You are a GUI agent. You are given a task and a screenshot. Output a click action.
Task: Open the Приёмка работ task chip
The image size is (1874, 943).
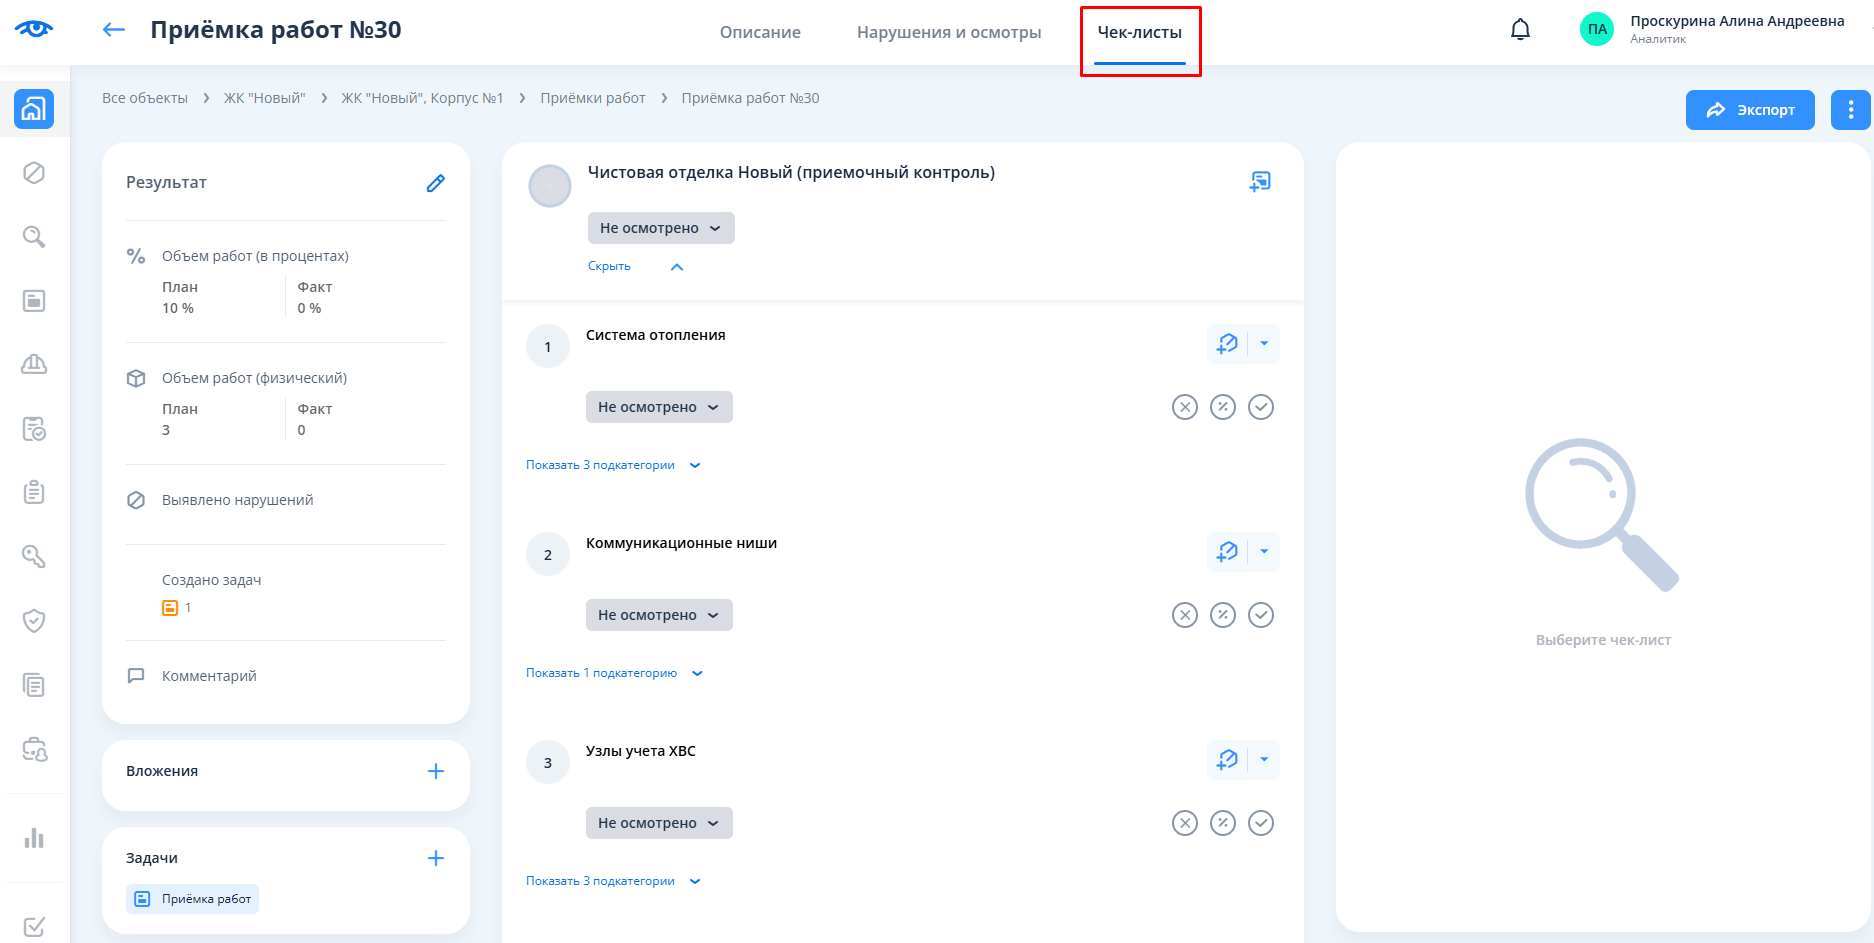pos(193,899)
